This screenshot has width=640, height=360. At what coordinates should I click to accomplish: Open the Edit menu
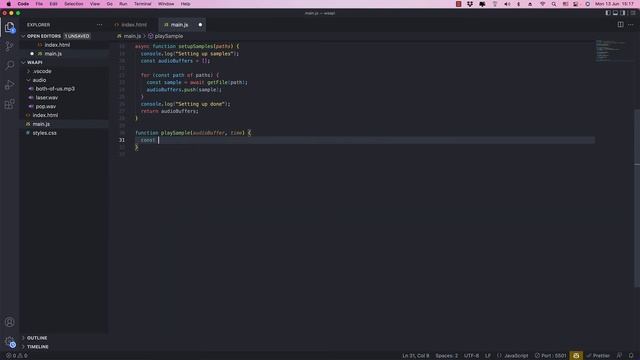[53, 4]
